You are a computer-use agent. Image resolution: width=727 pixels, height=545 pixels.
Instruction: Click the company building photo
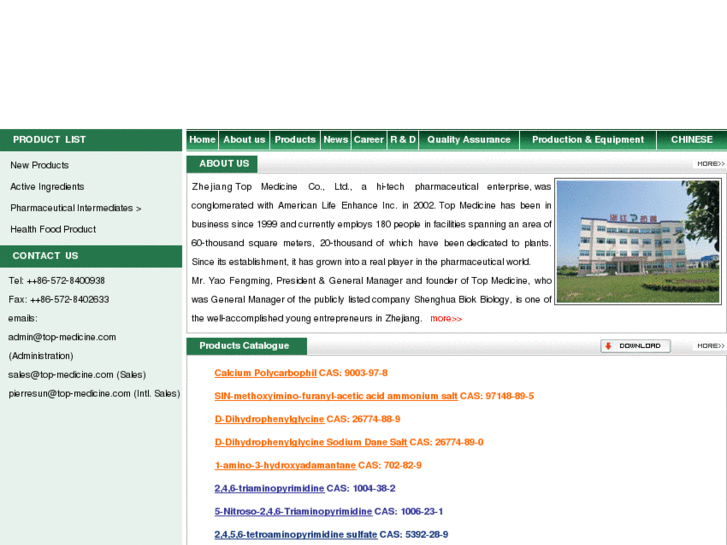click(638, 242)
